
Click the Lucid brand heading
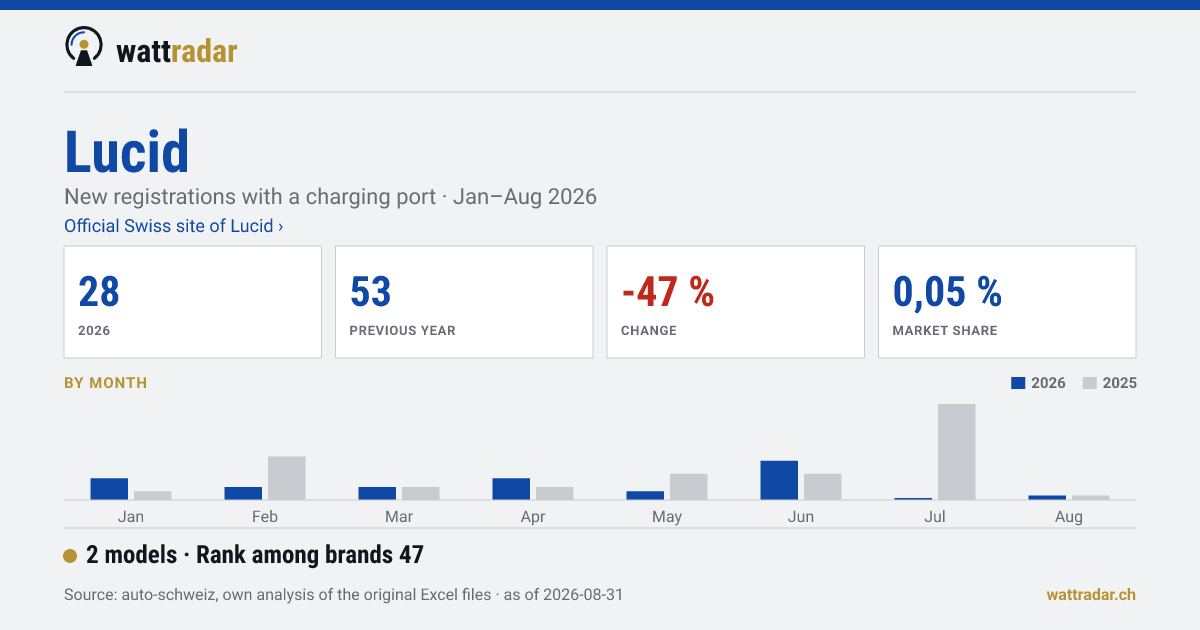127,152
